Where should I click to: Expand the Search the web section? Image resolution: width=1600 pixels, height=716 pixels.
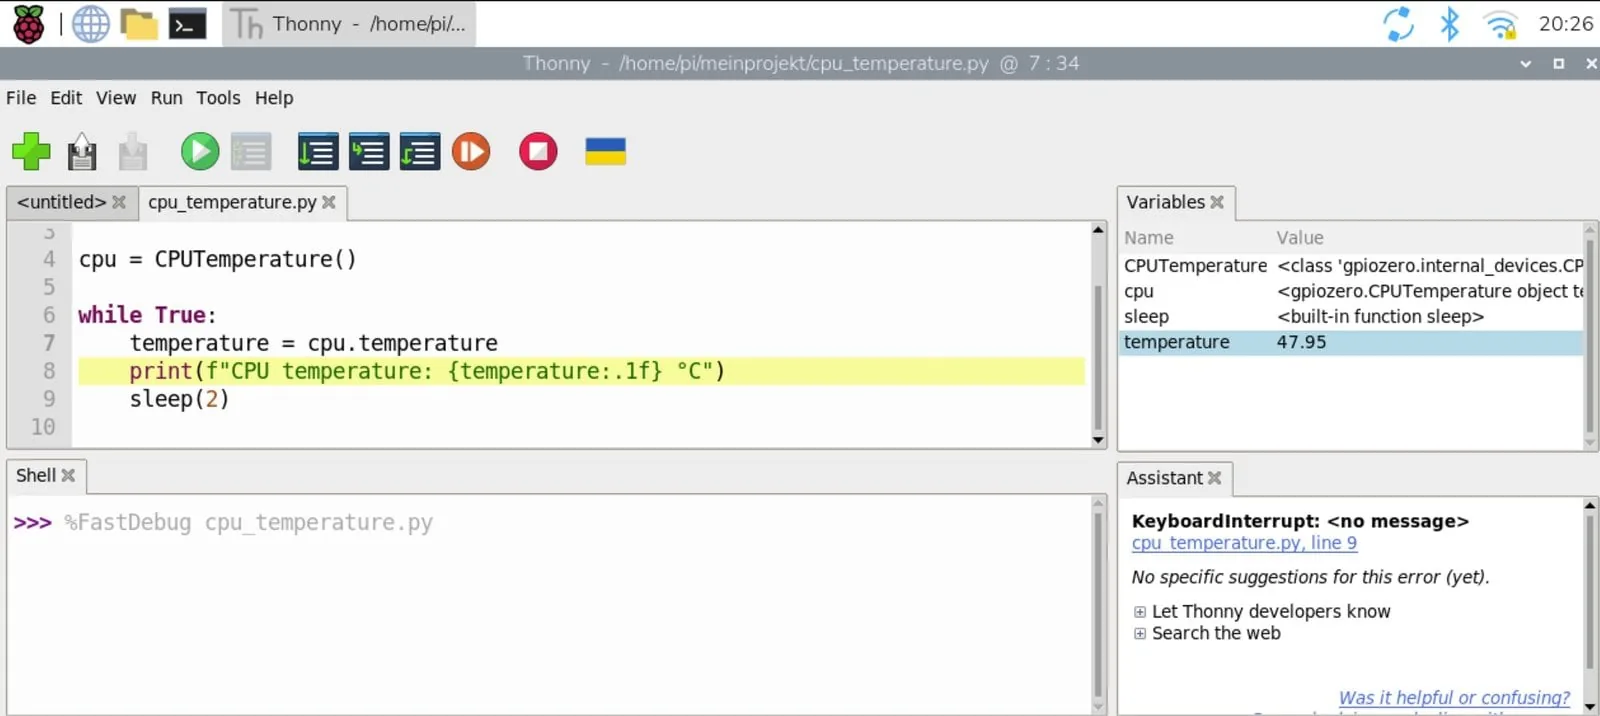pos(1140,634)
